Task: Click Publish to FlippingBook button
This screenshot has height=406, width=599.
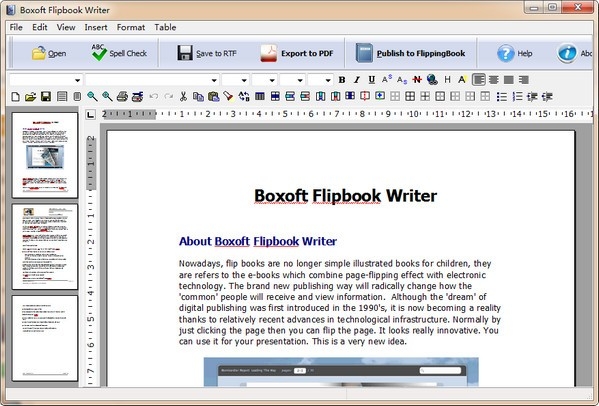Action: click(x=410, y=53)
